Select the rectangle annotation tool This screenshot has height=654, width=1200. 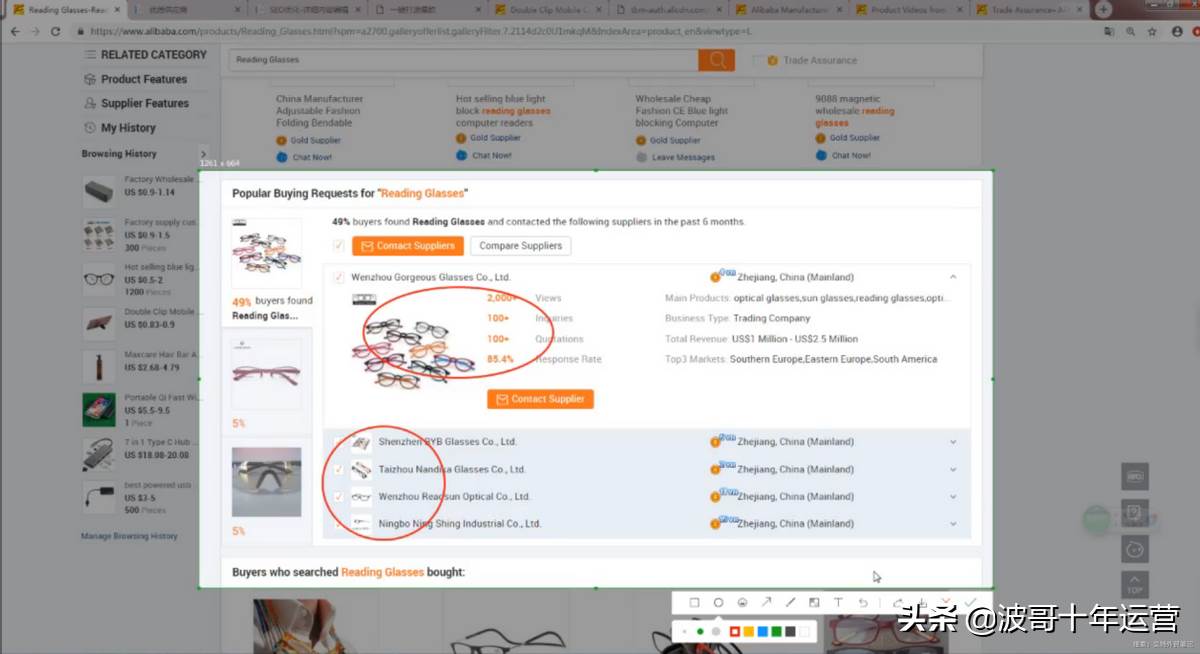[x=694, y=603]
